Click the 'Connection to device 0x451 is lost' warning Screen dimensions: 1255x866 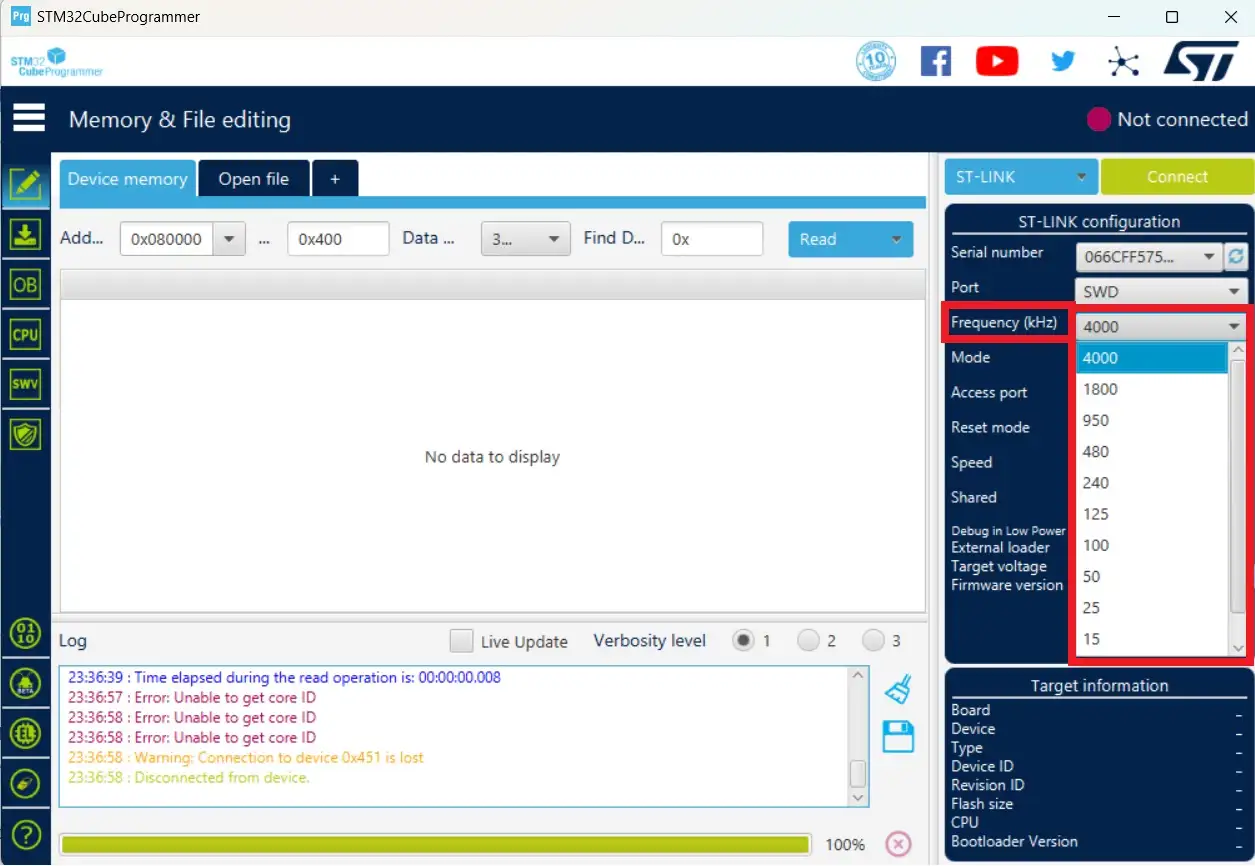246,757
